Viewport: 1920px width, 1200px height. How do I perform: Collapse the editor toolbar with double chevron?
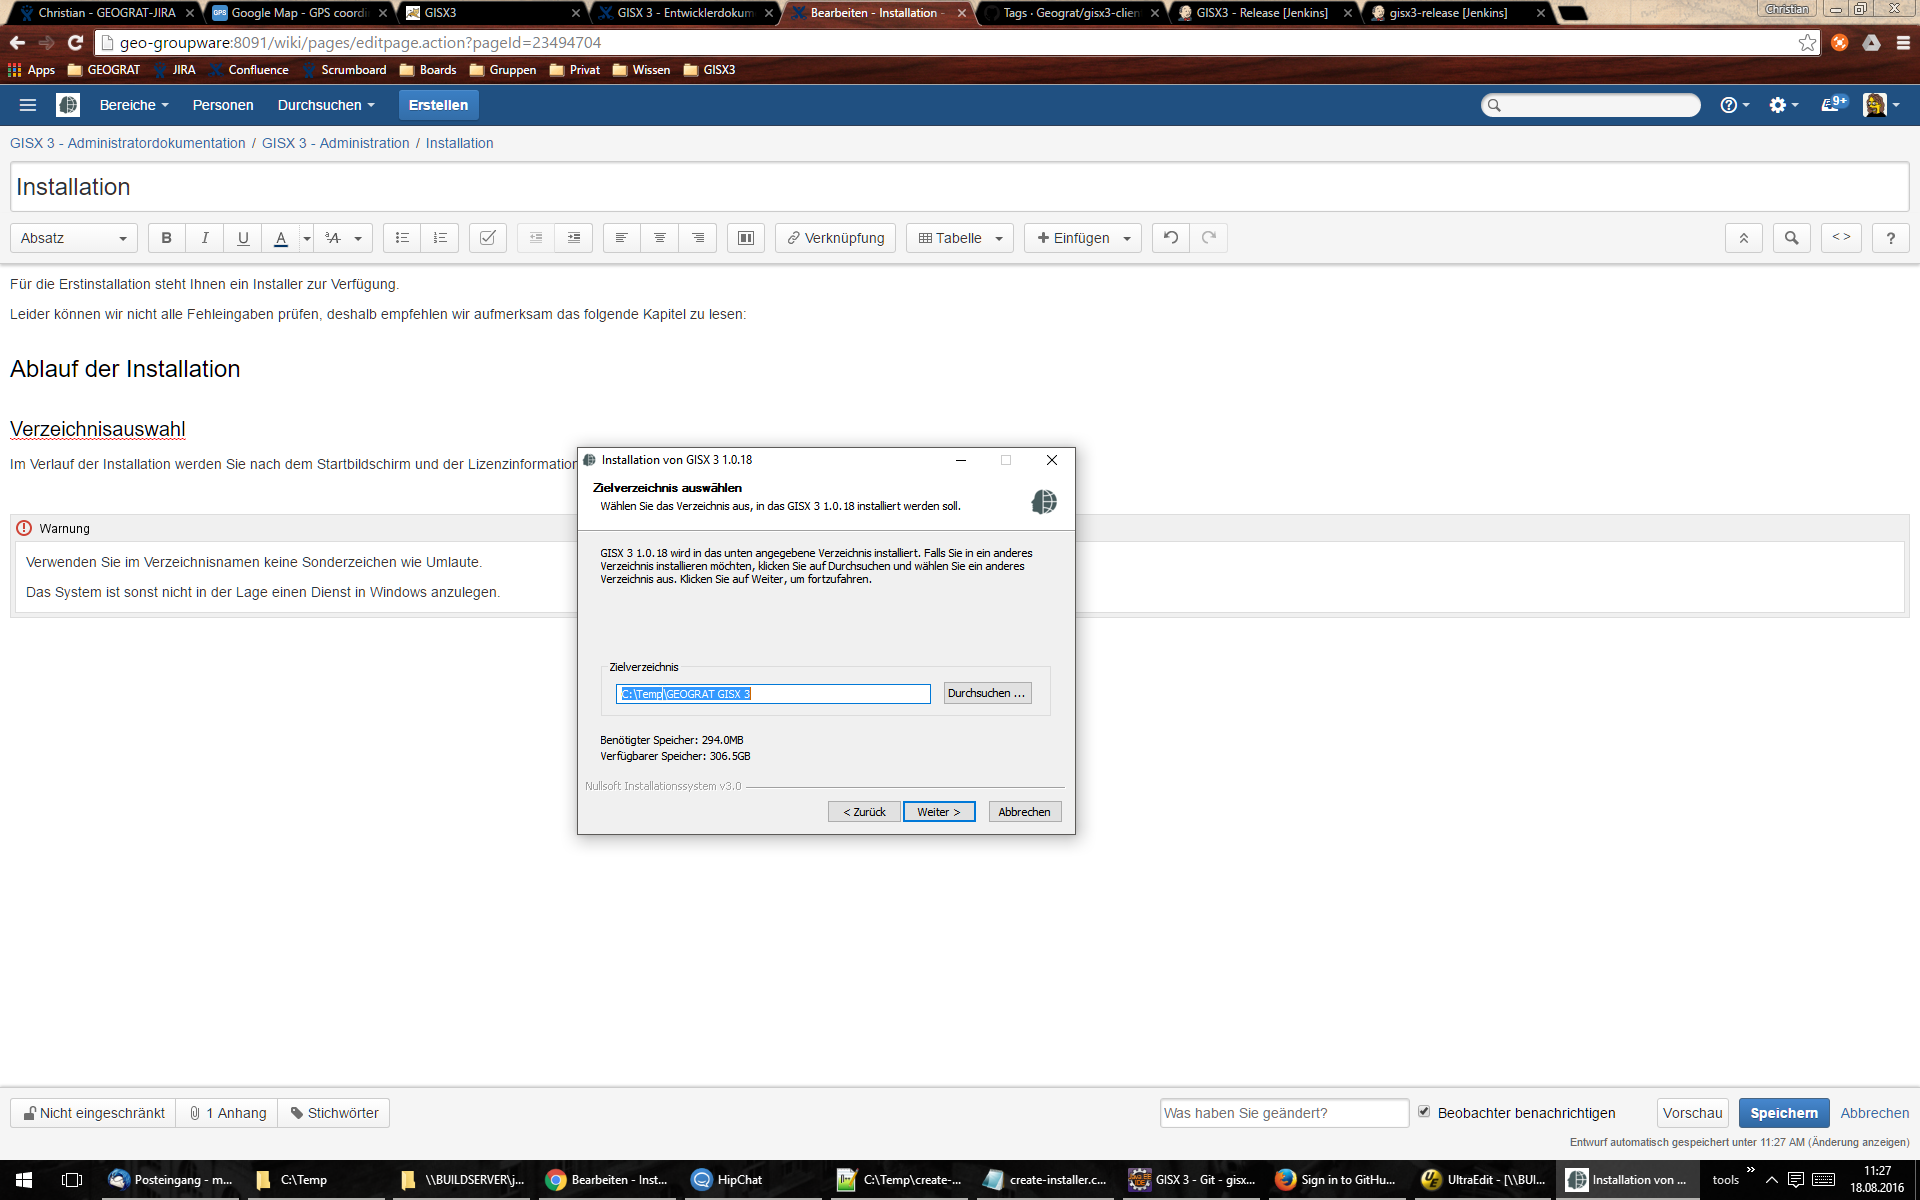[x=1744, y=238]
